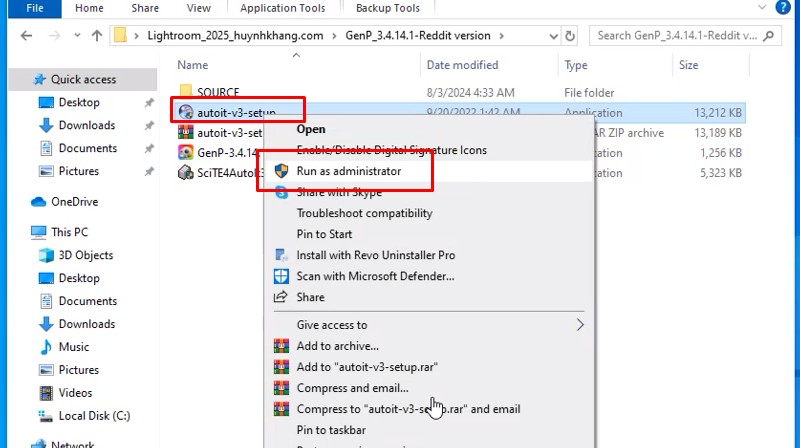Click the Refresh icon next to address bar

571,36
